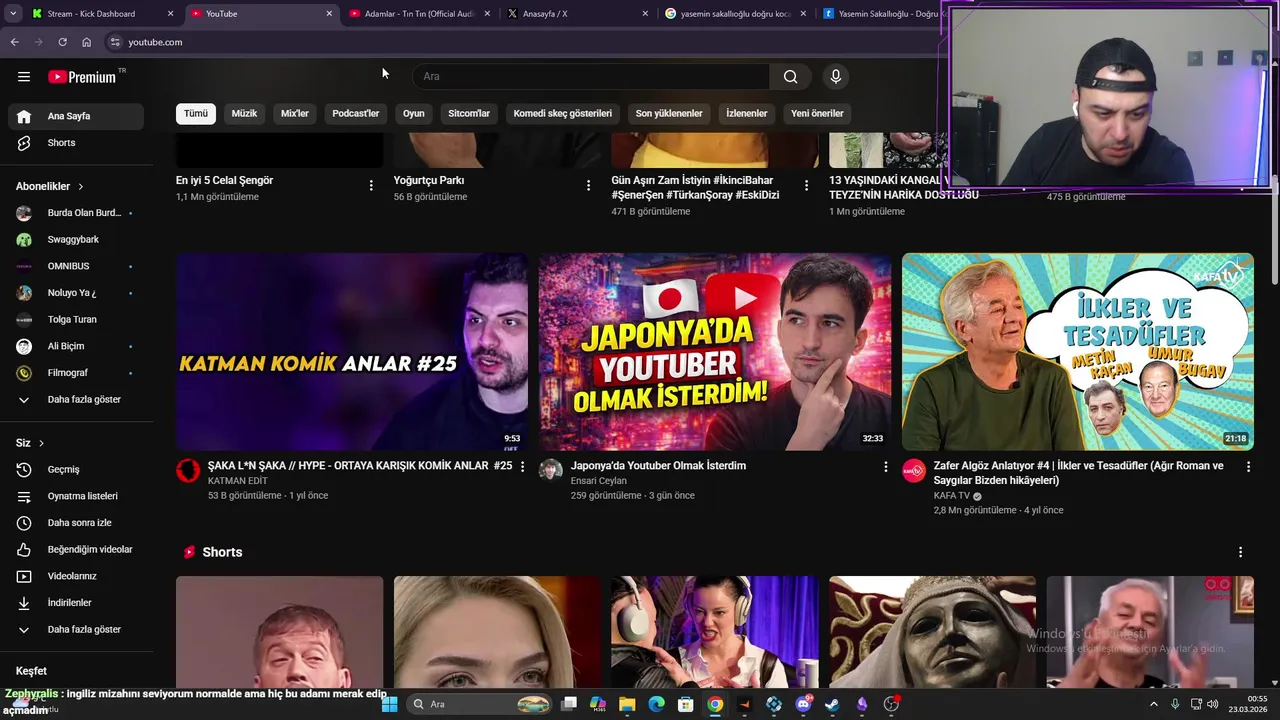Switch to Adamlar - Tın Tın browser tab
The height and width of the screenshot is (720, 1280).
[x=420, y=14]
